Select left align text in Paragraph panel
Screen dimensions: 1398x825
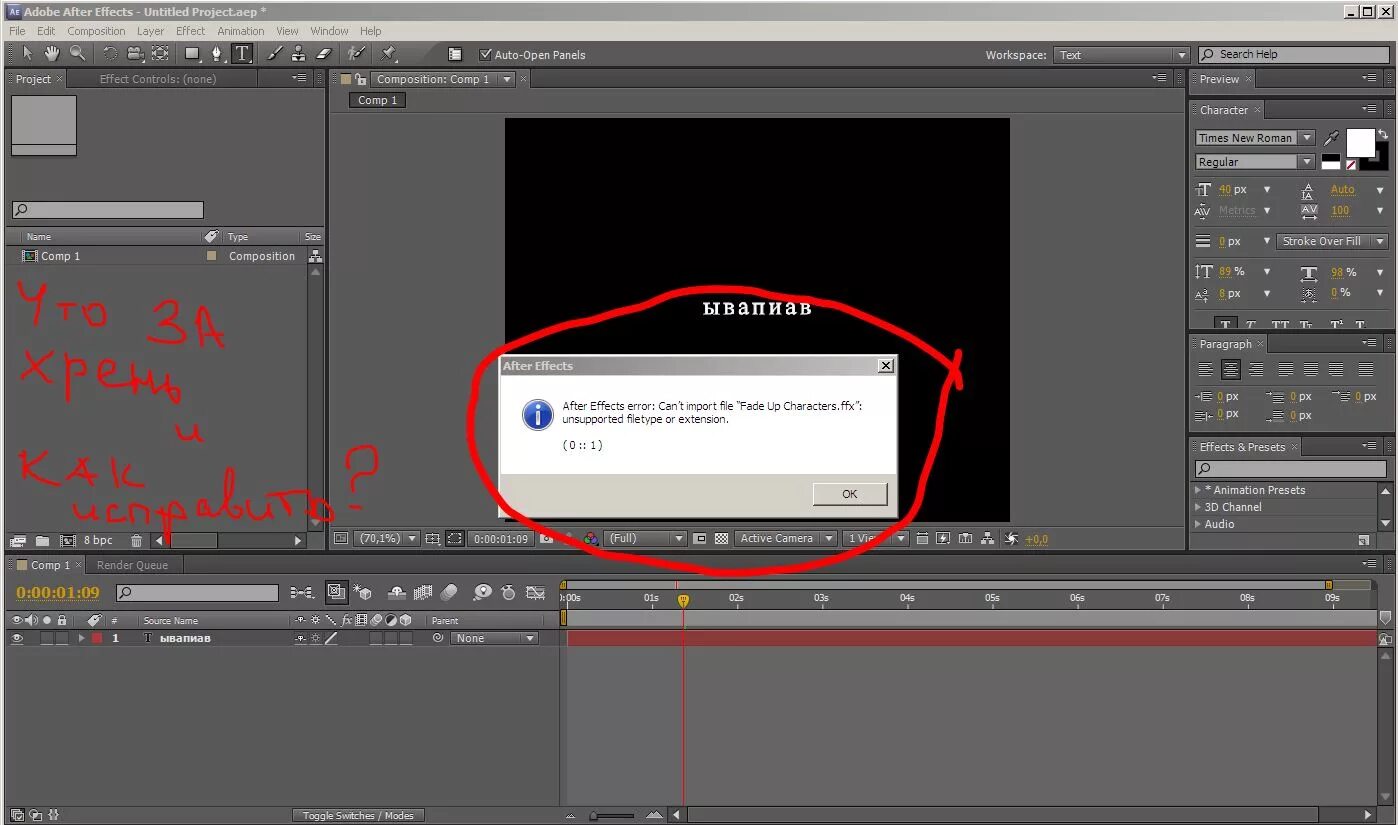click(1205, 369)
